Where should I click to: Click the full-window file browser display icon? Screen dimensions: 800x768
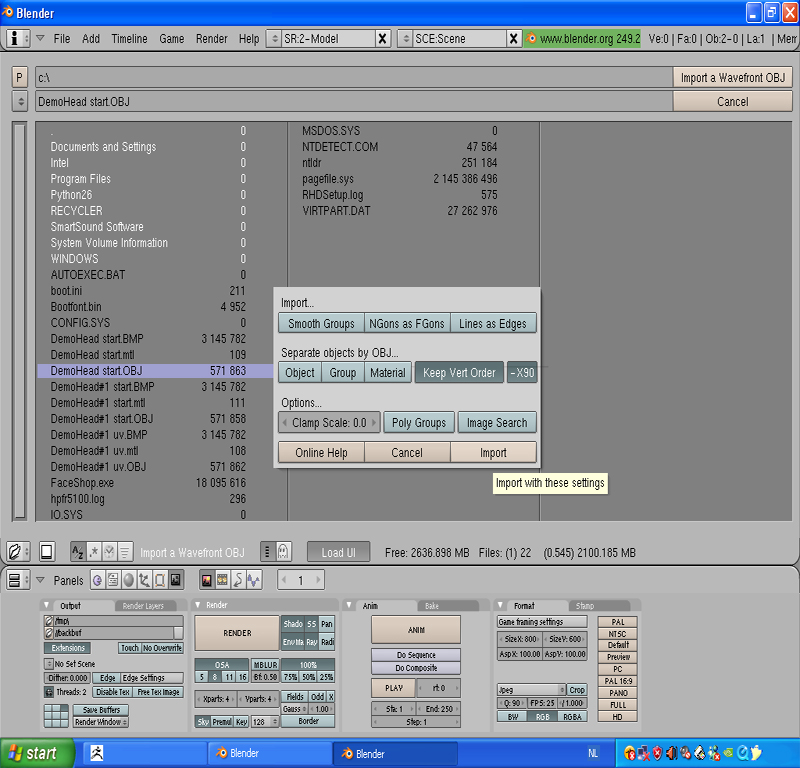[46, 552]
